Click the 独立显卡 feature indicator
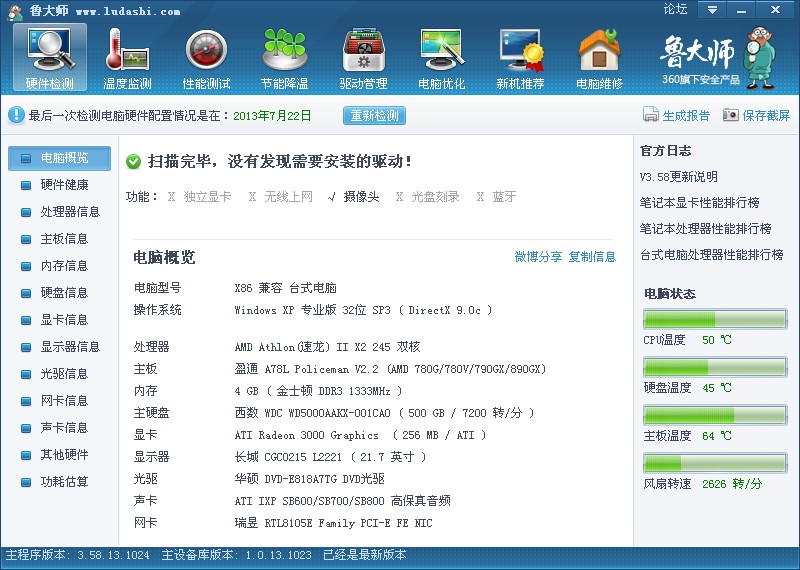Image resolution: width=800 pixels, height=570 pixels. click(x=199, y=197)
